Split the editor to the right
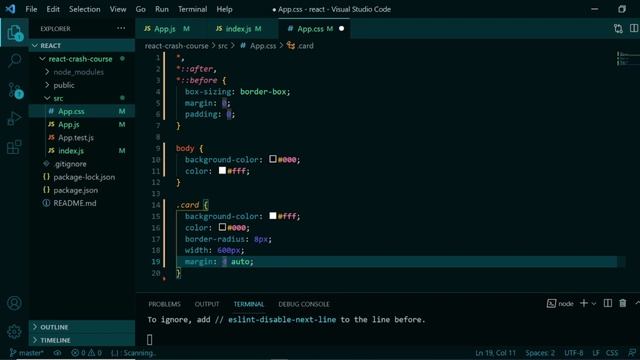 pos(634,28)
